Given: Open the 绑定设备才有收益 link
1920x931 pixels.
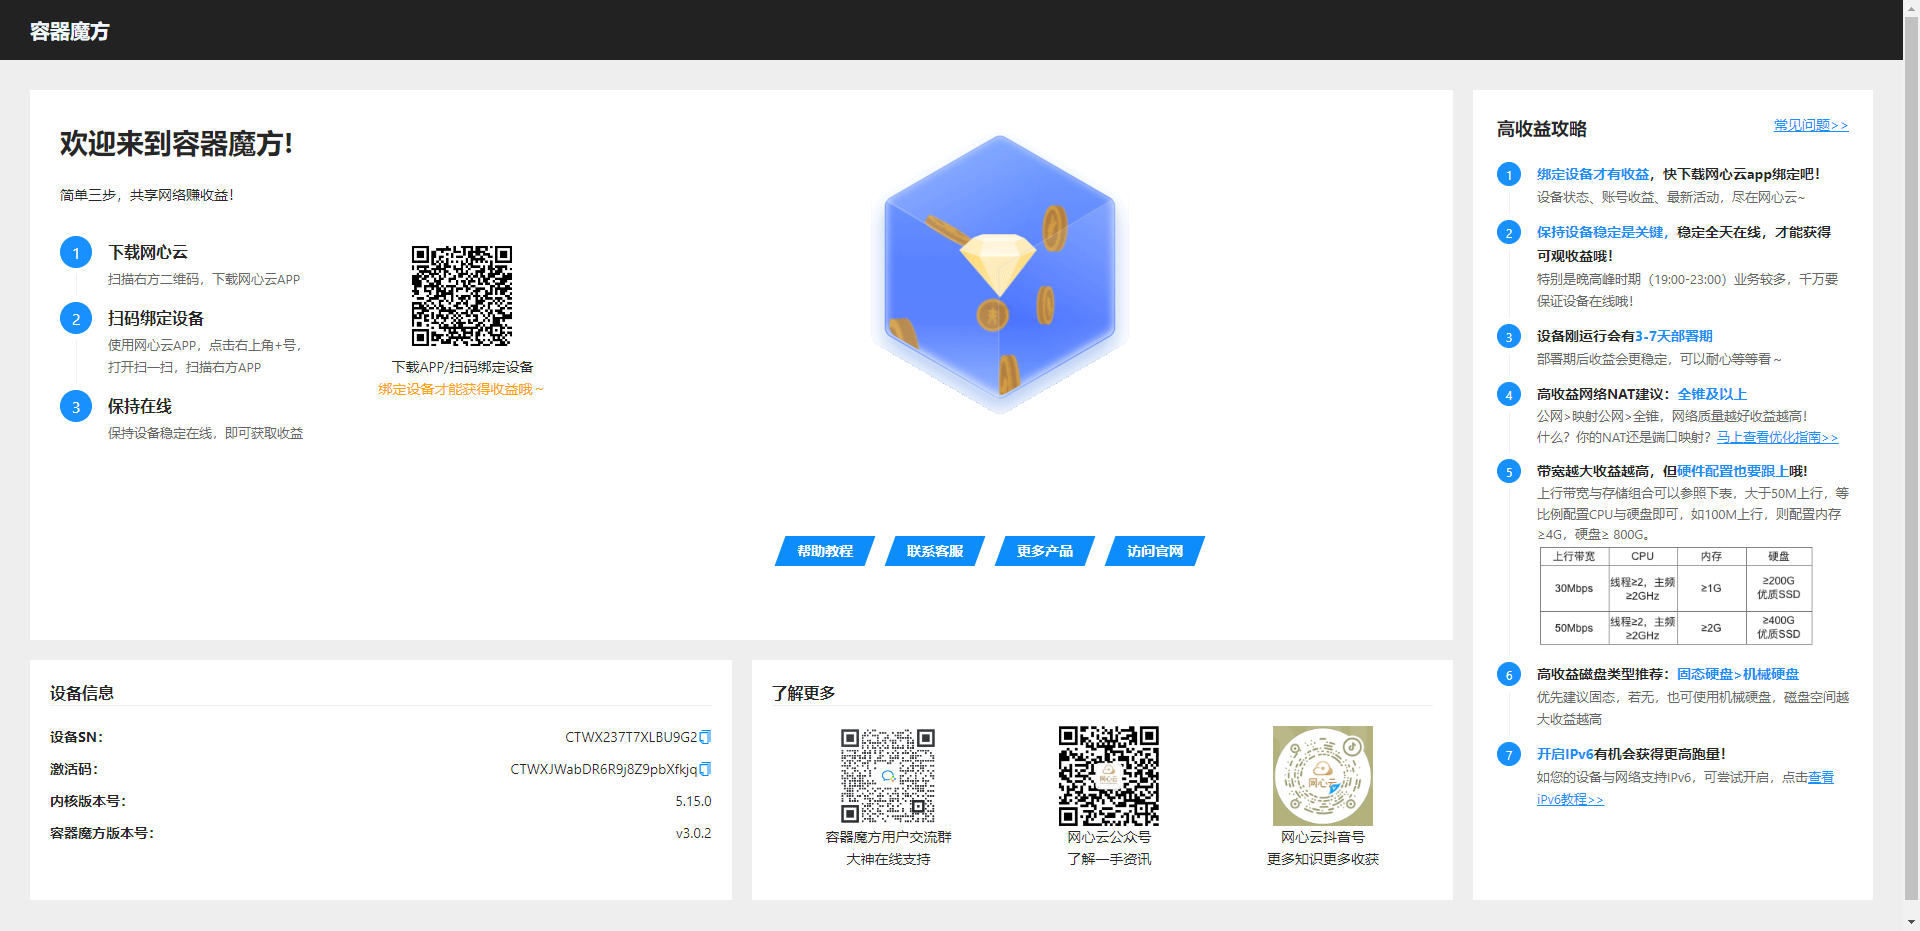Looking at the screenshot, I should [x=1593, y=174].
